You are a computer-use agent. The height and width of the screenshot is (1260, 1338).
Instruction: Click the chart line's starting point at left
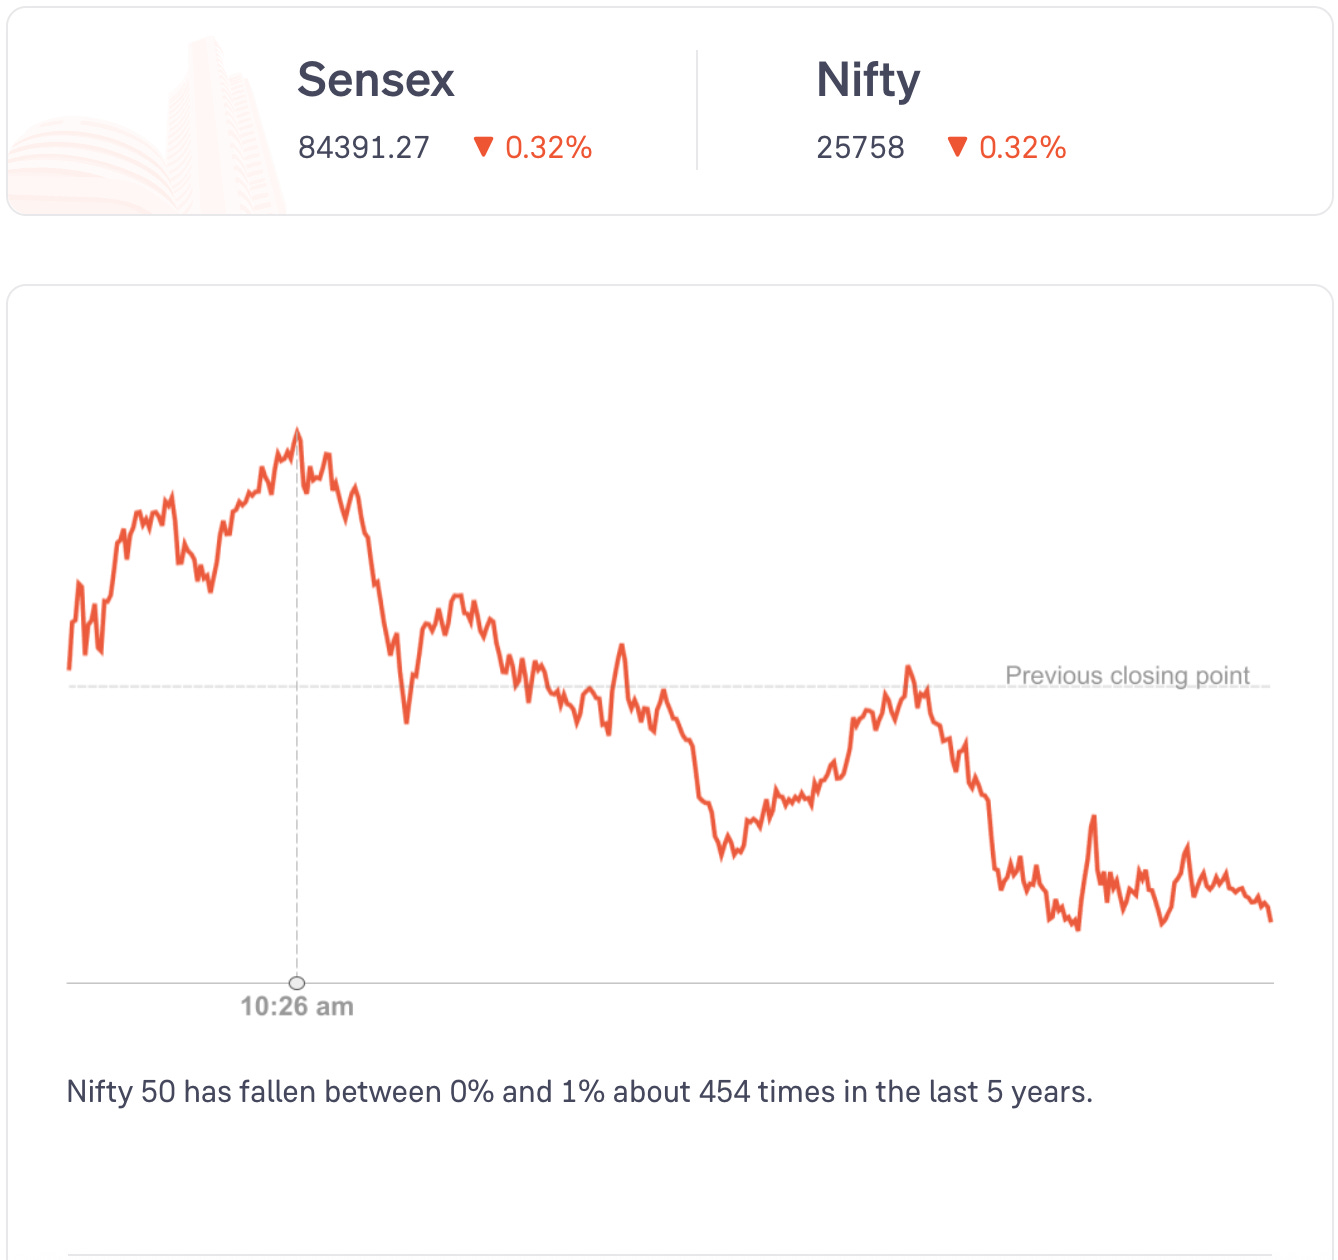[x=69, y=667]
